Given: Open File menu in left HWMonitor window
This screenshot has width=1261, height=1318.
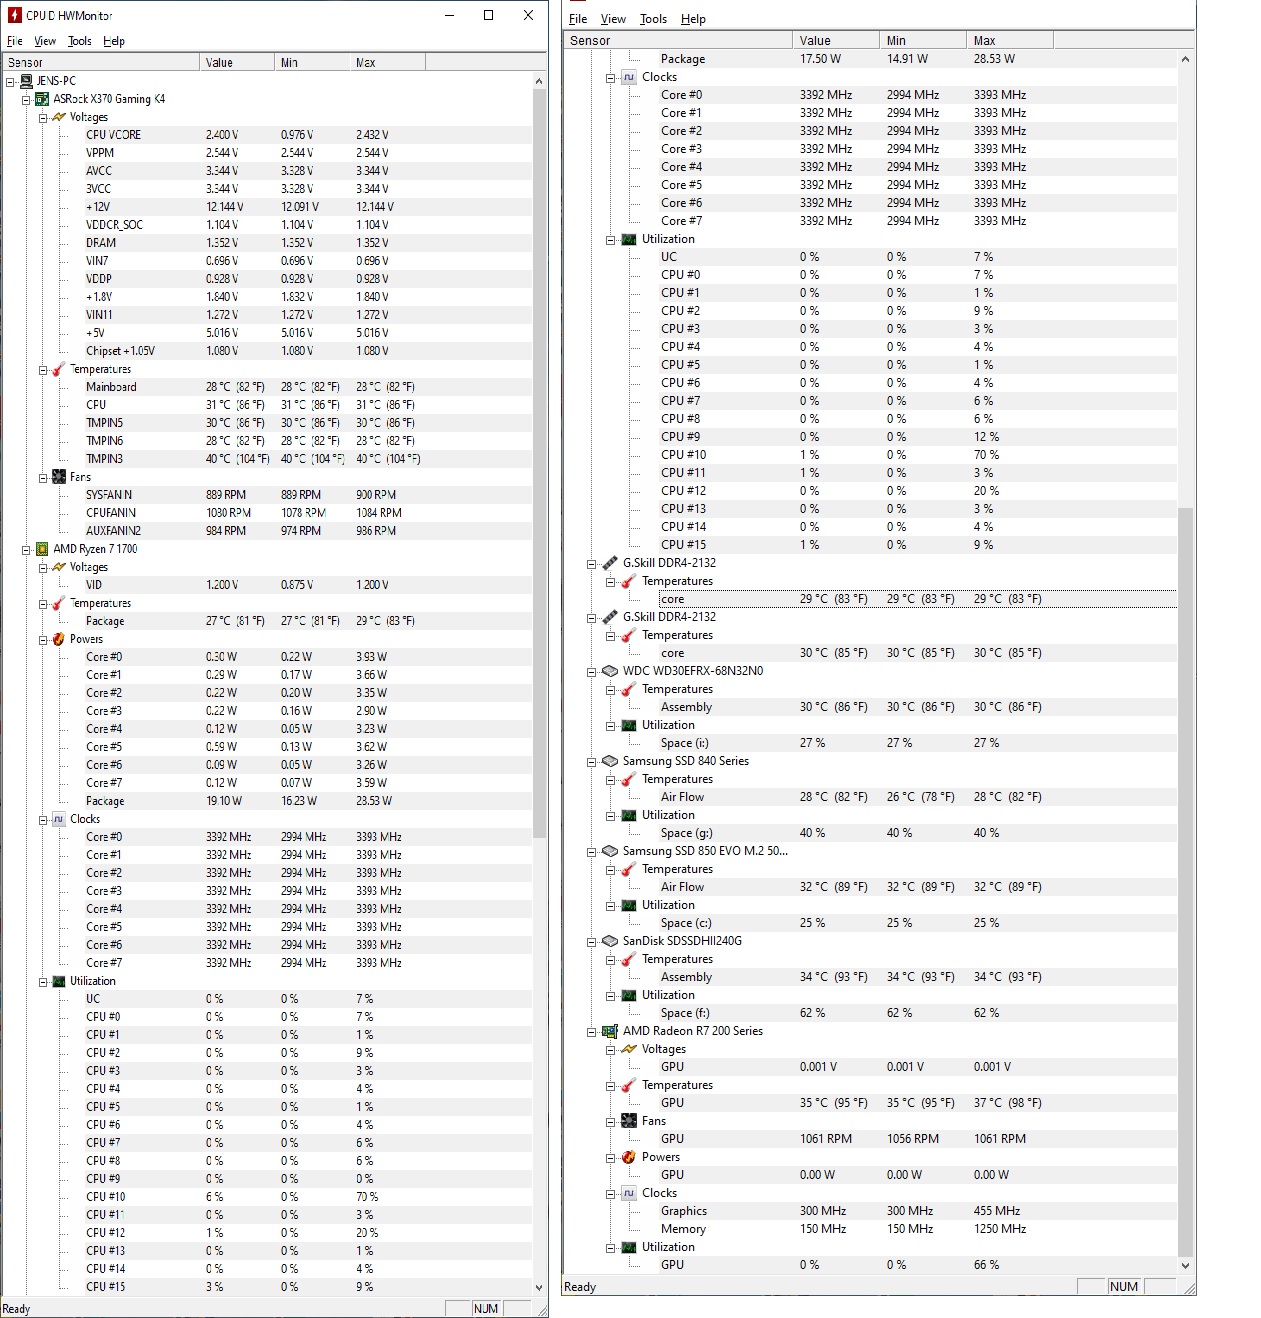Looking at the screenshot, I should pos(15,41).
